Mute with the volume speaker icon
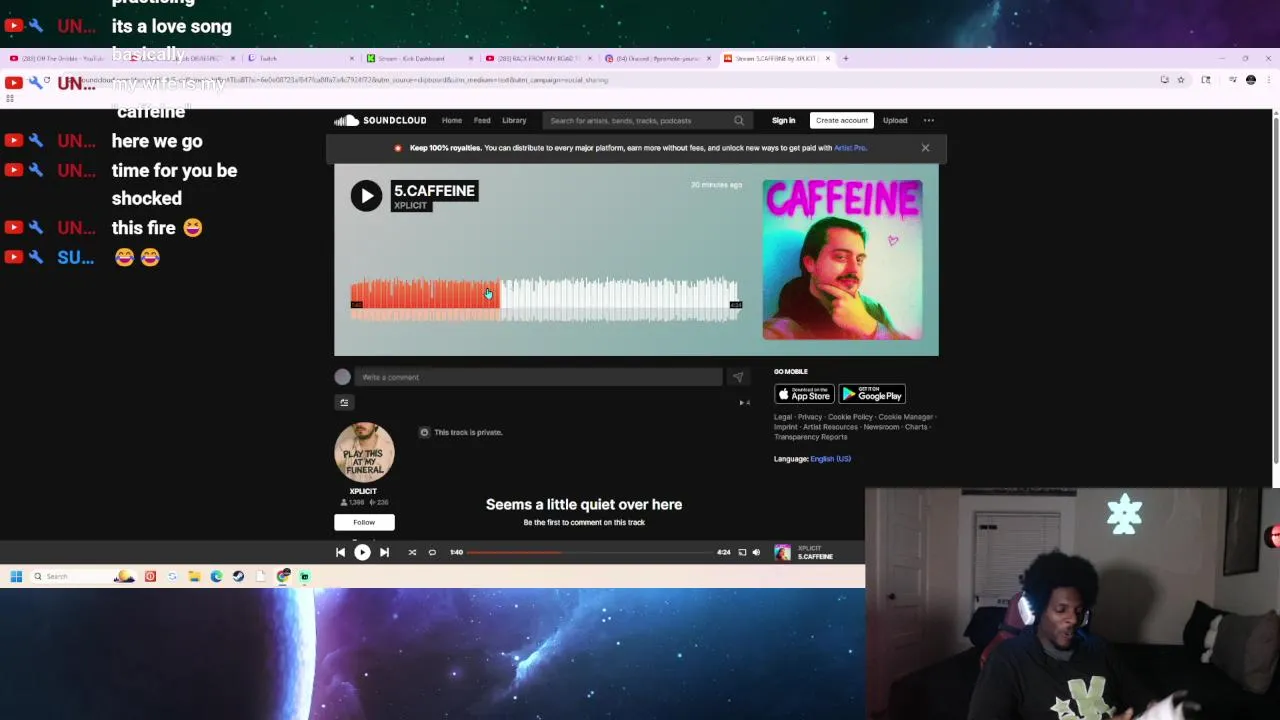The image size is (1280, 720). coord(756,552)
